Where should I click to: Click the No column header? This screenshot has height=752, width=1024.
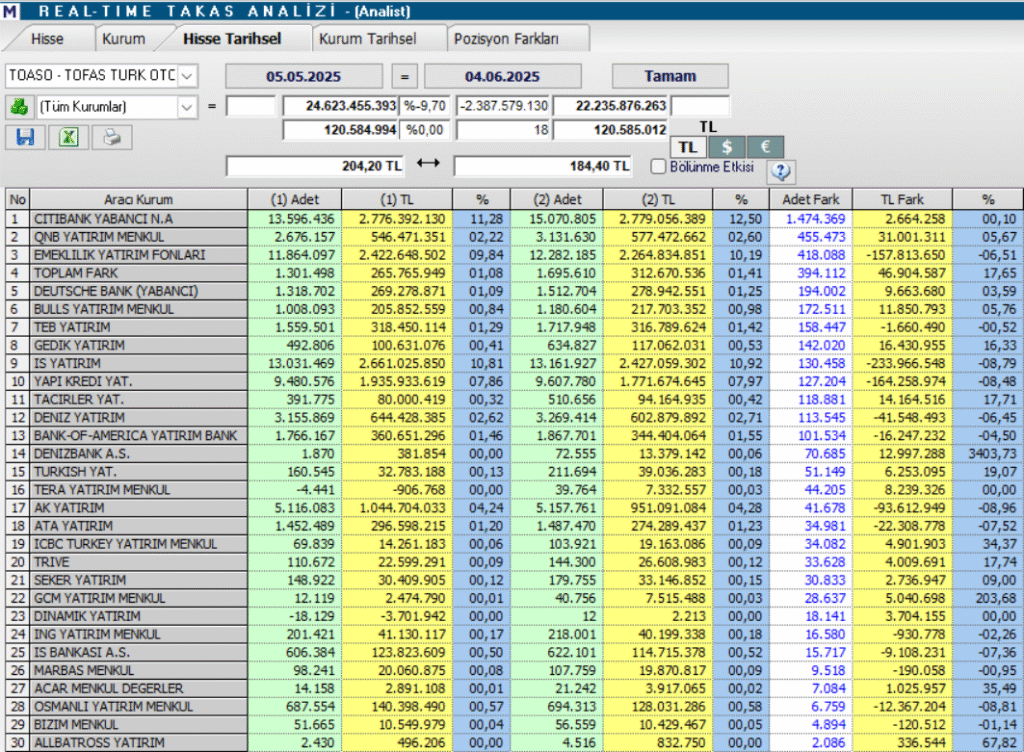coord(18,199)
